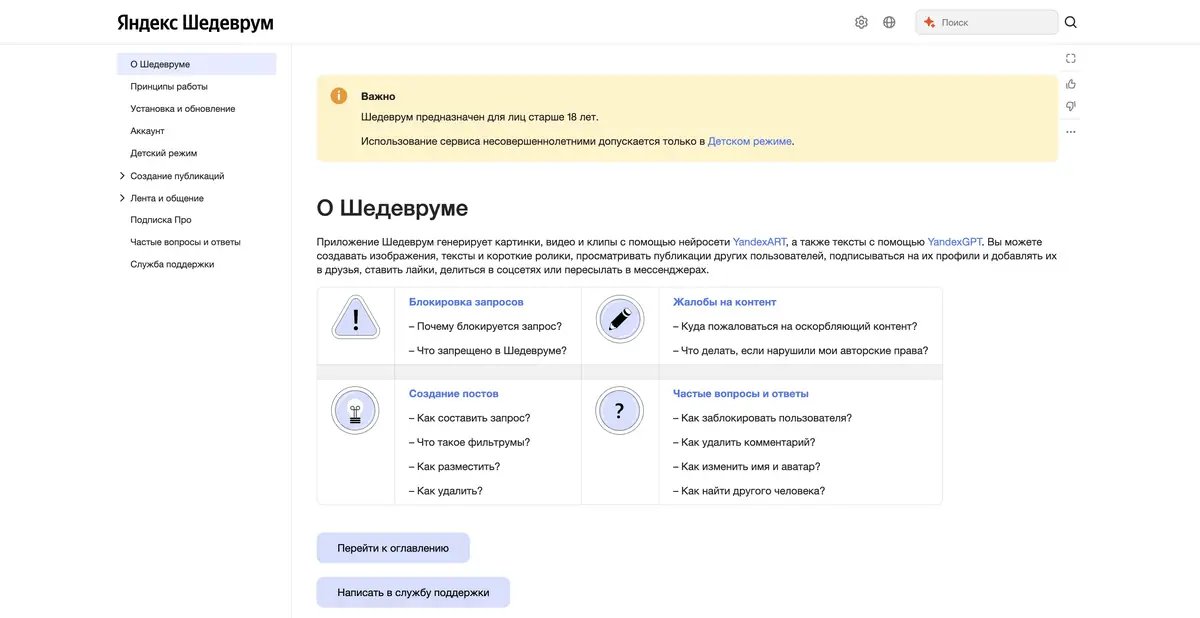Click the thumbs up icon

(1071, 84)
